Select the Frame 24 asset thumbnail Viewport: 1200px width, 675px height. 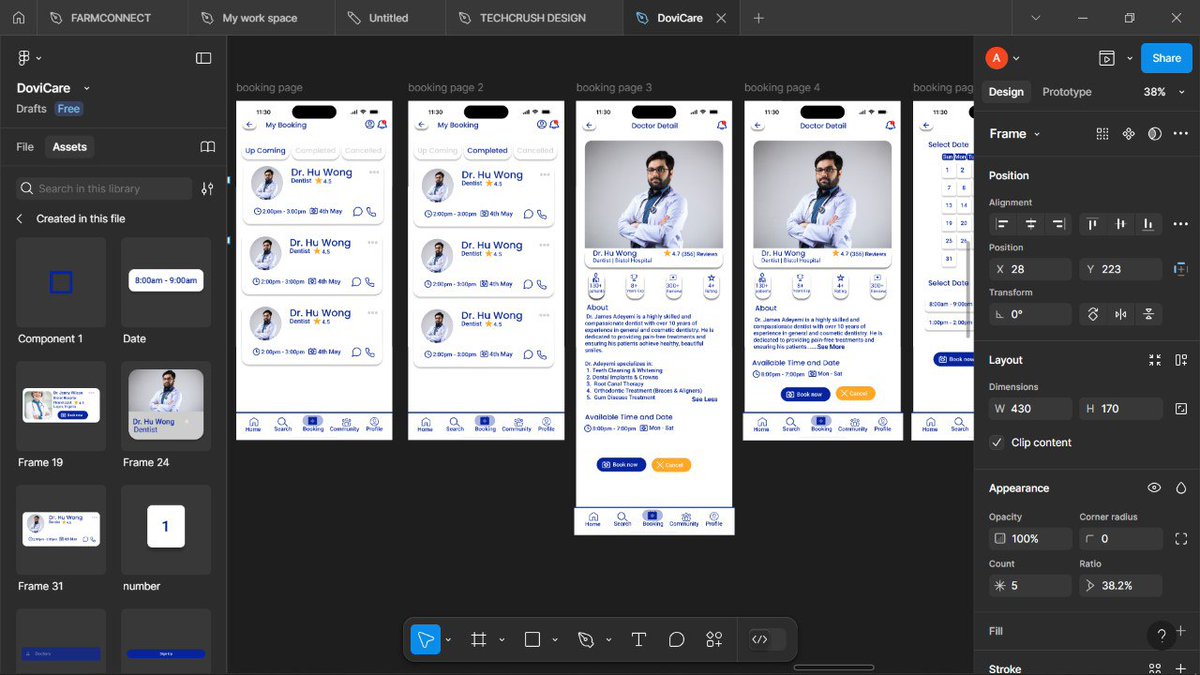(x=166, y=405)
